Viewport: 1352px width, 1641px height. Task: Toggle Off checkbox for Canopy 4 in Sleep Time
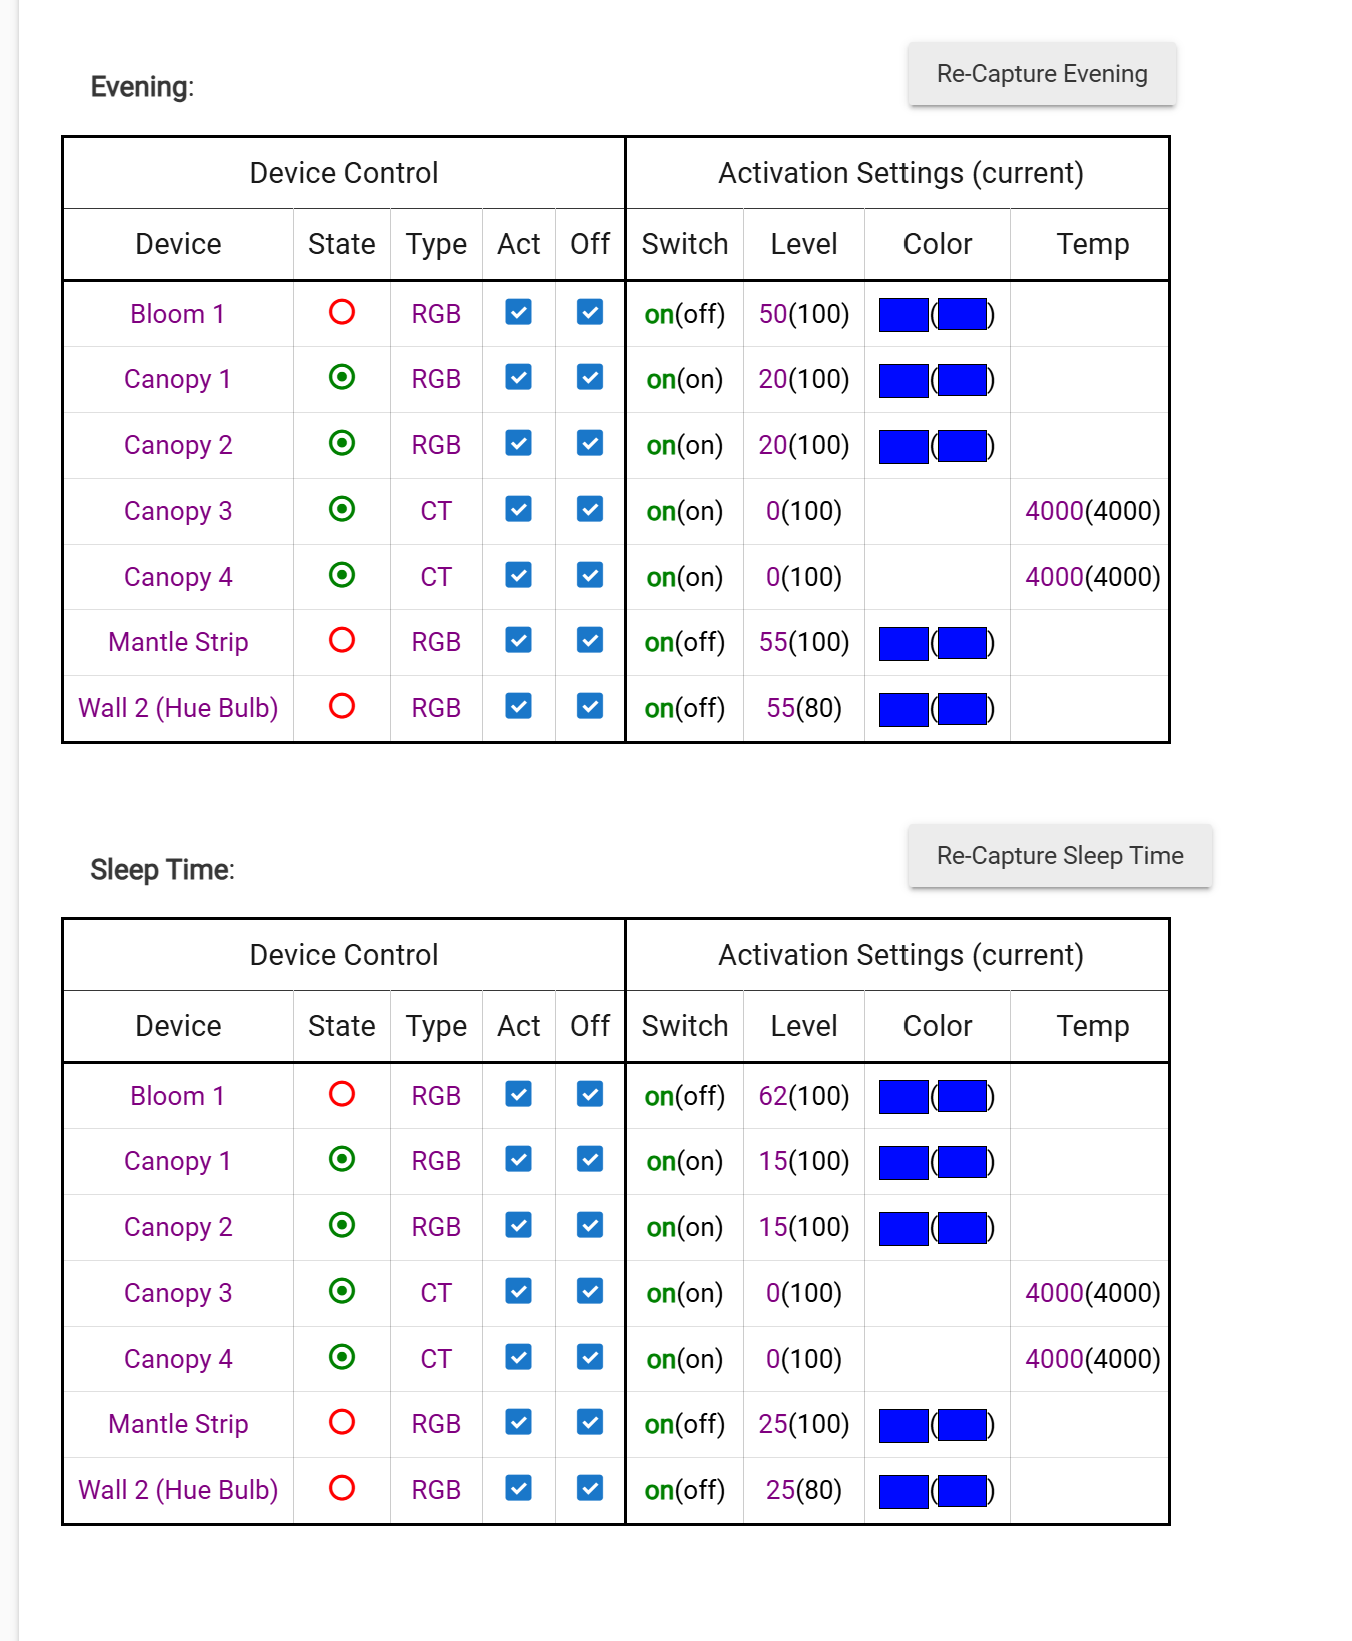590,1358
